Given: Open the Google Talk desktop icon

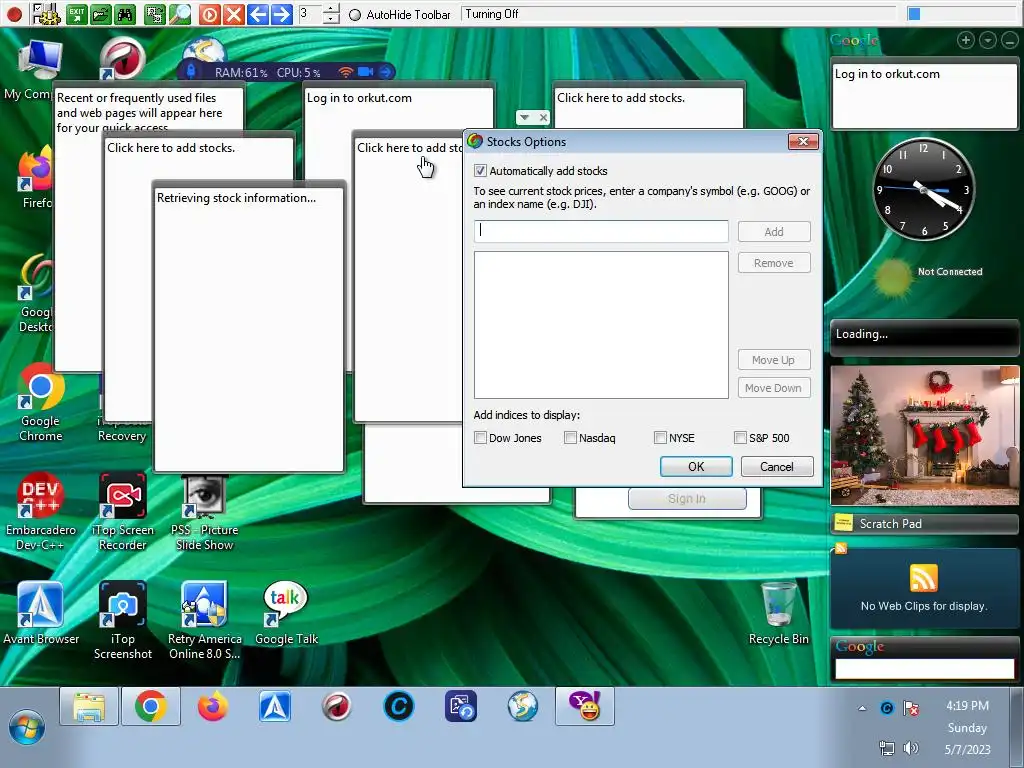Looking at the screenshot, I should click(x=286, y=613).
